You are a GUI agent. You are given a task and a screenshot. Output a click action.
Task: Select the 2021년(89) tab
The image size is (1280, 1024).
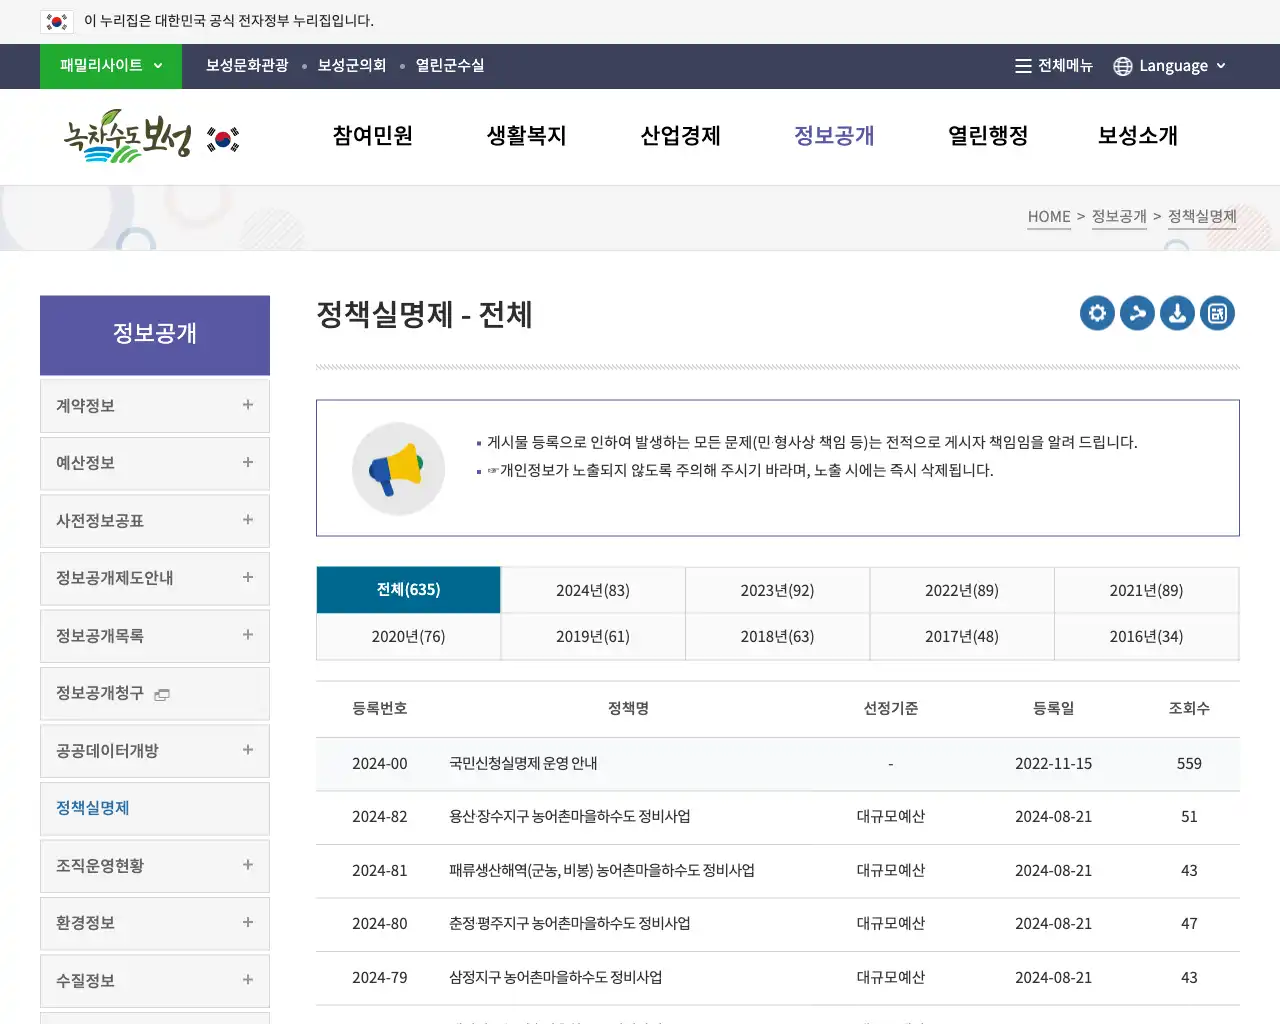coord(1146,590)
